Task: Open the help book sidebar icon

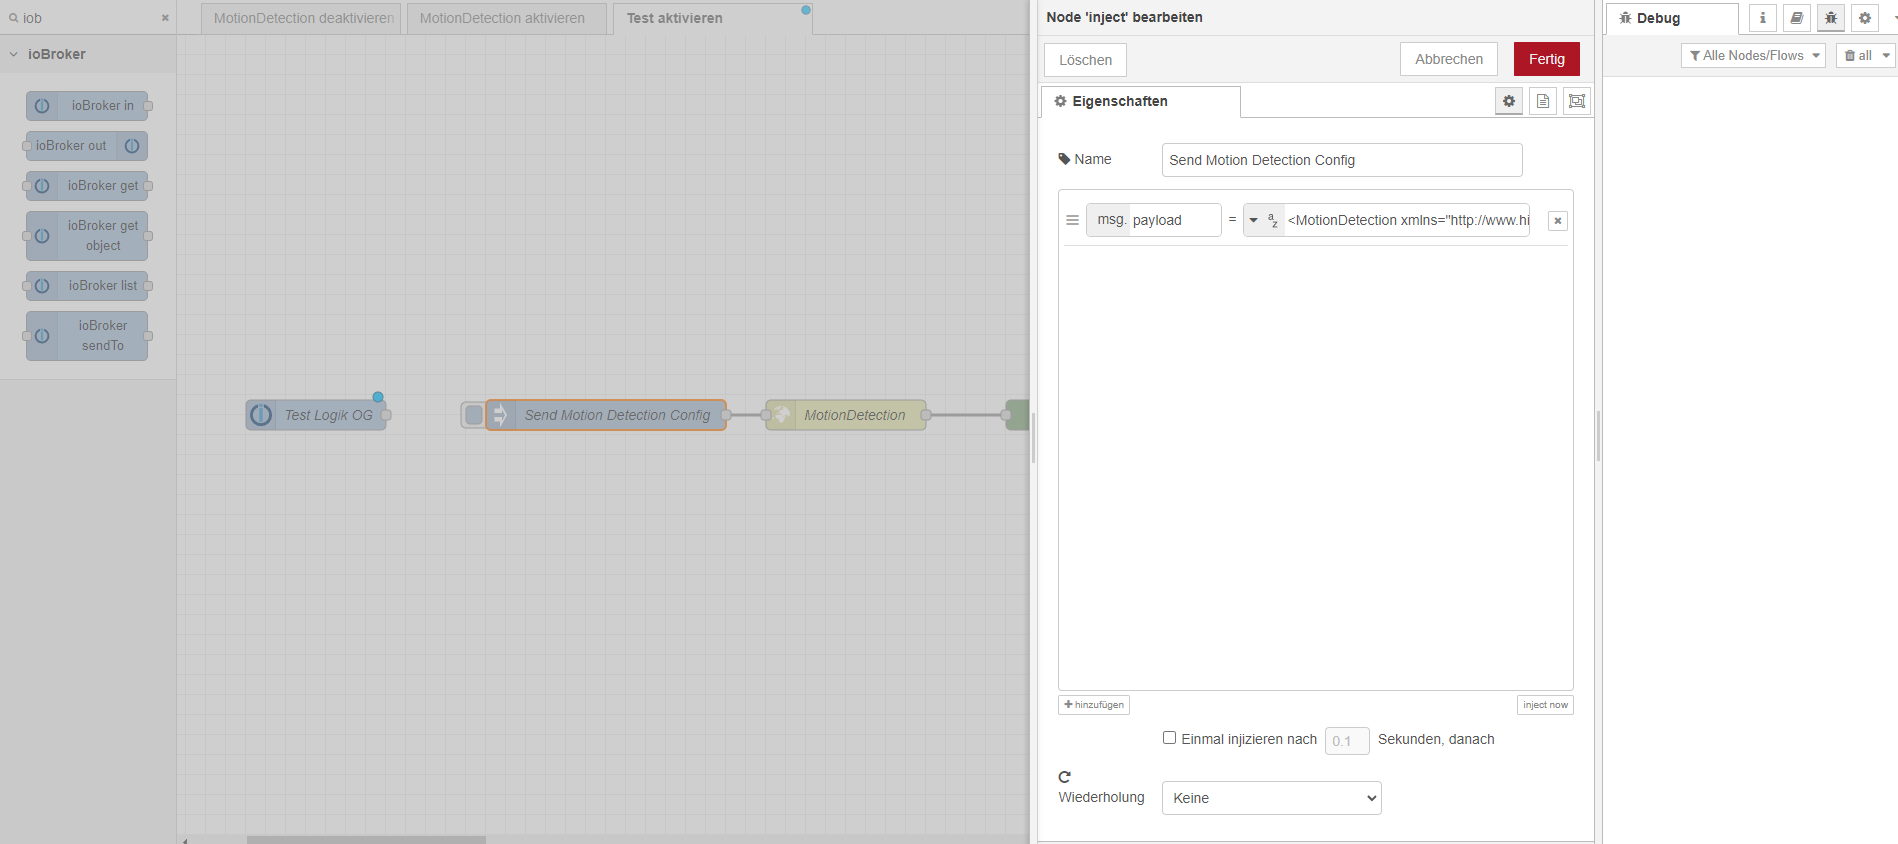Action: (x=1797, y=18)
